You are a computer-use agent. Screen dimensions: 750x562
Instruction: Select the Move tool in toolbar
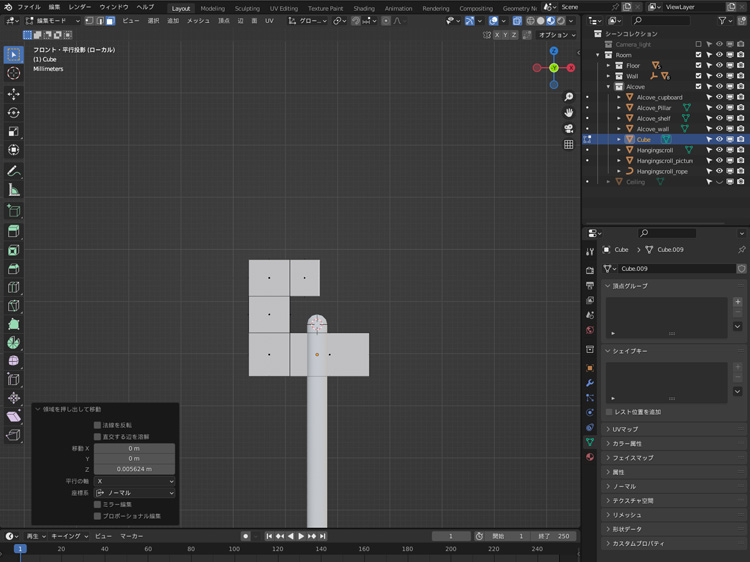click(14, 93)
